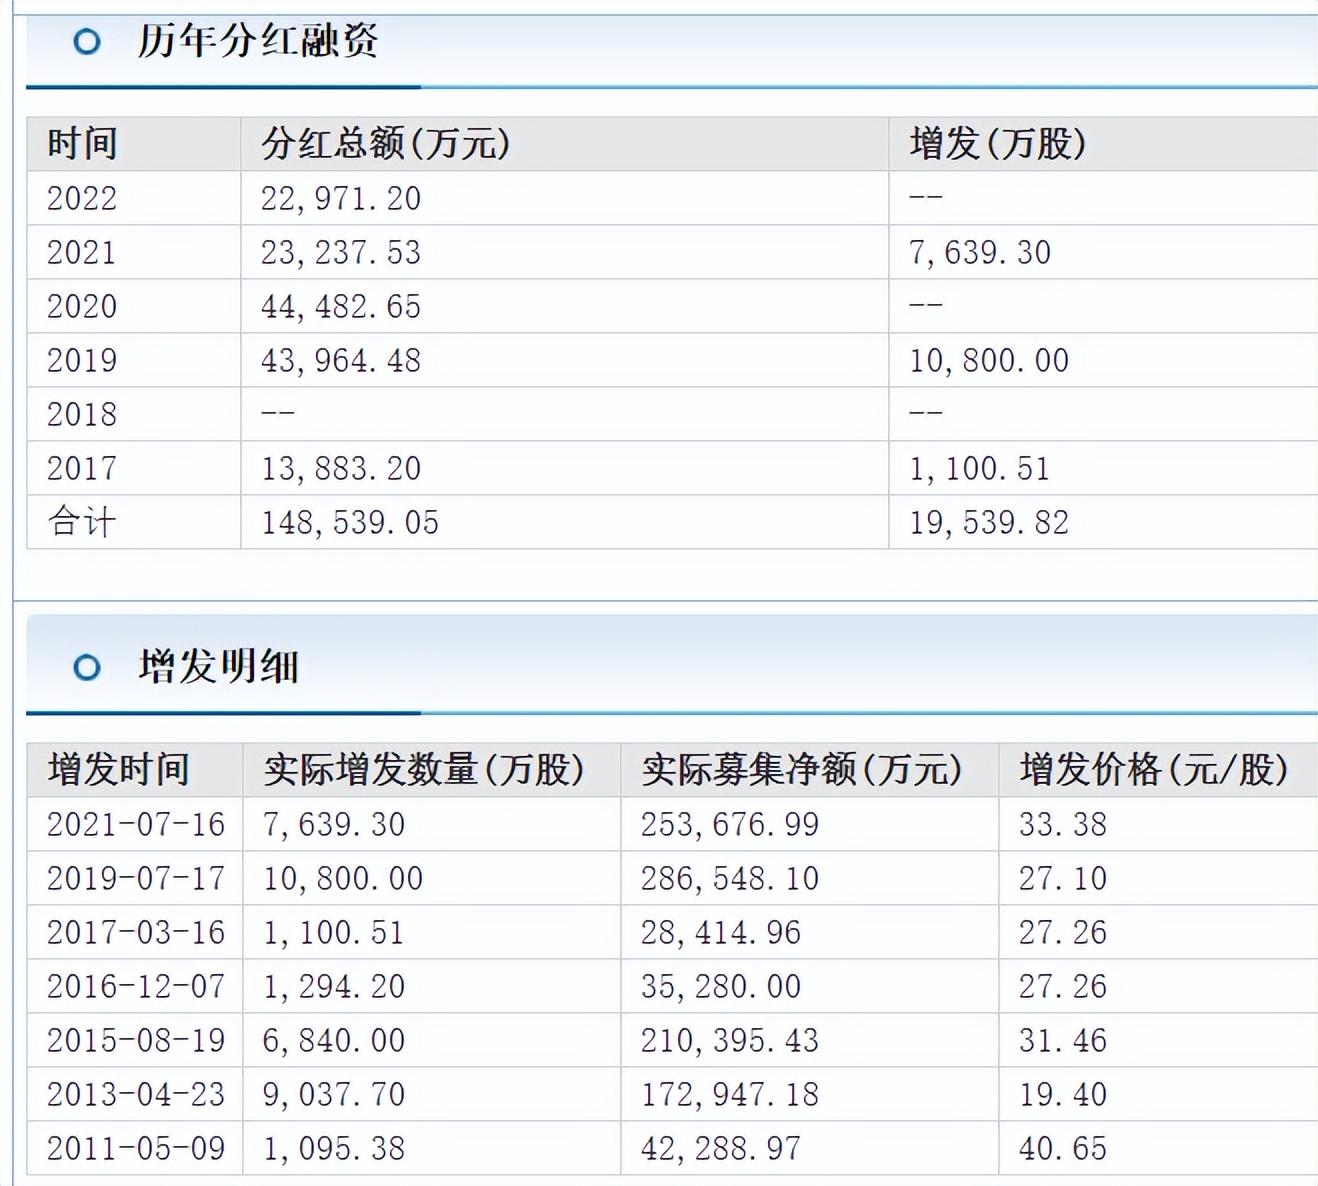Select the net raised amount 42,288.97
Viewport: 1318px width, 1186px height.
721,1148
